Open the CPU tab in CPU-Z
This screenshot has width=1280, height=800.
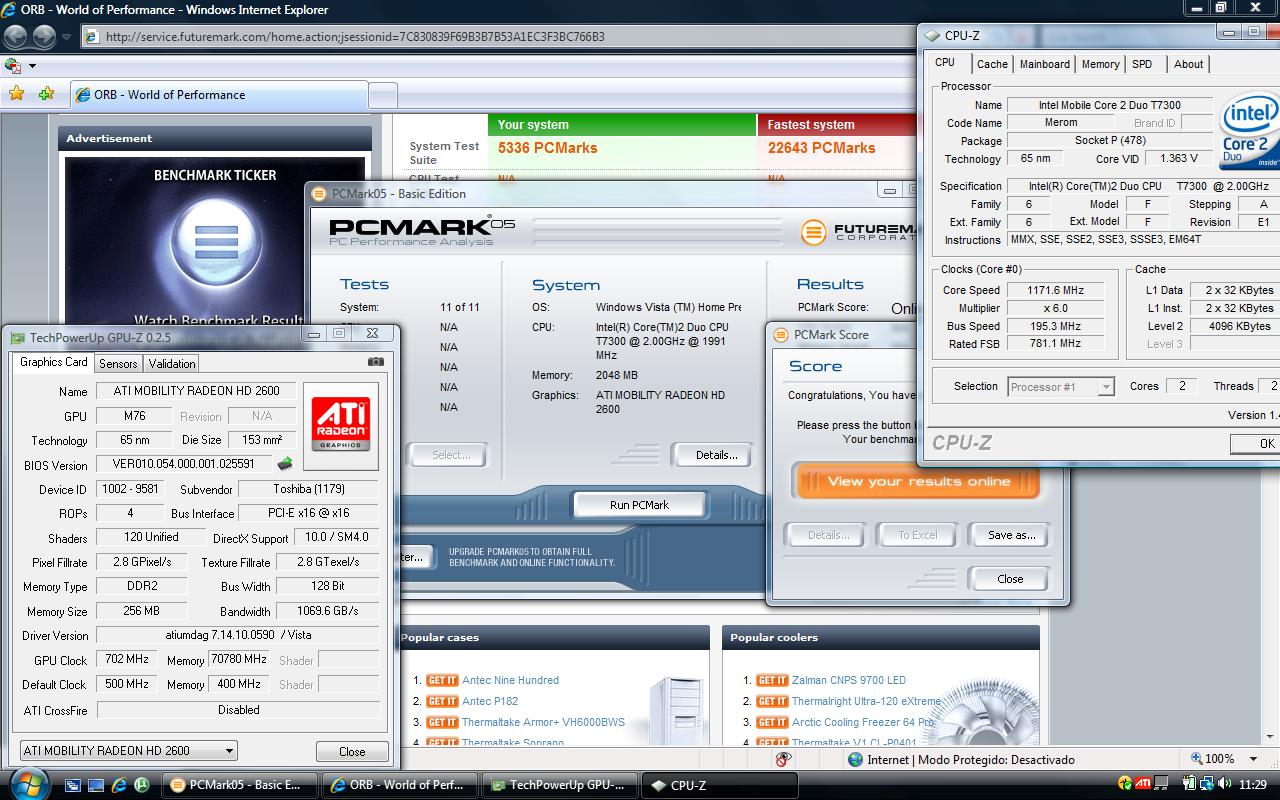tap(945, 62)
